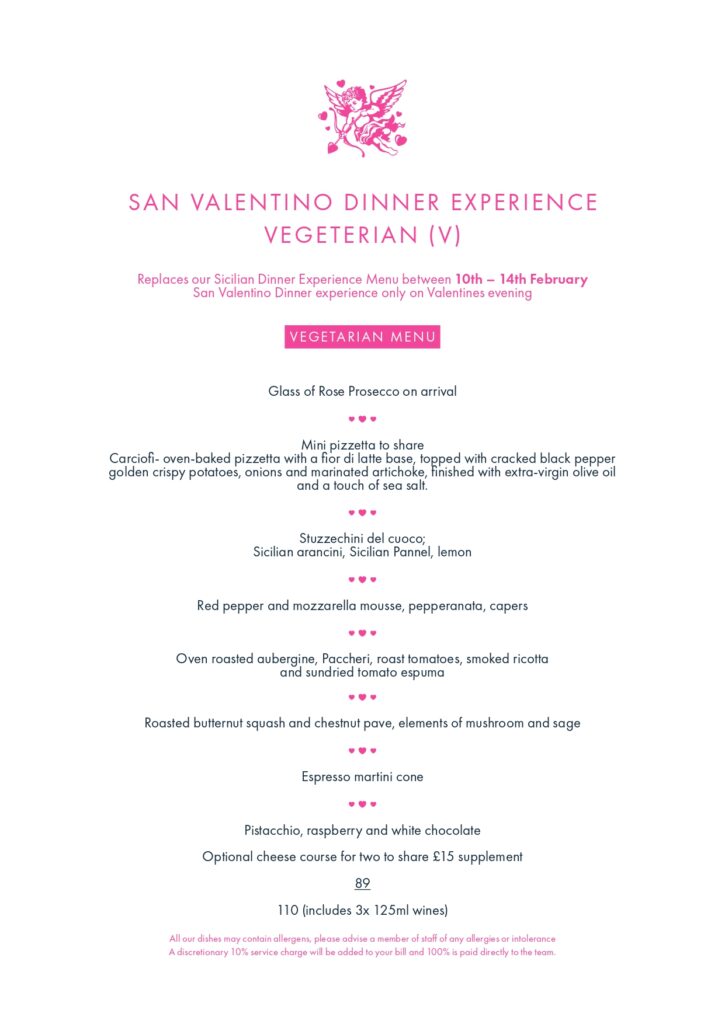The height and width of the screenshot is (1024, 725).
Task: Click the bold 10th – 14th February dates
Action: pos(521,279)
